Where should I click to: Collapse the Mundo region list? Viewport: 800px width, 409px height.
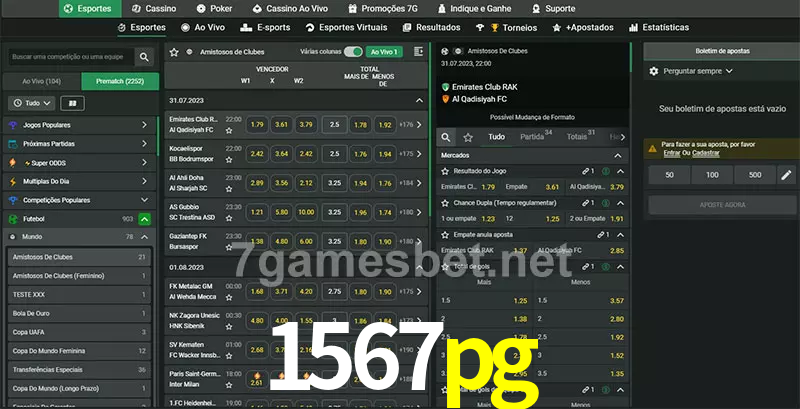coord(144,237)
